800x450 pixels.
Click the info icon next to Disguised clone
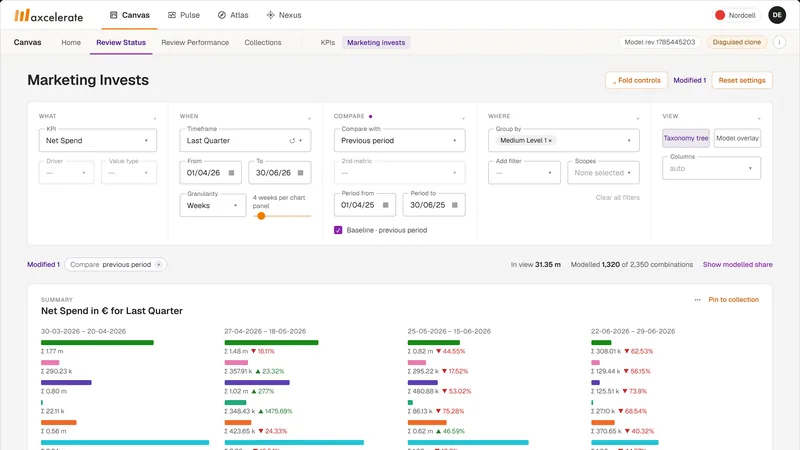779,42
